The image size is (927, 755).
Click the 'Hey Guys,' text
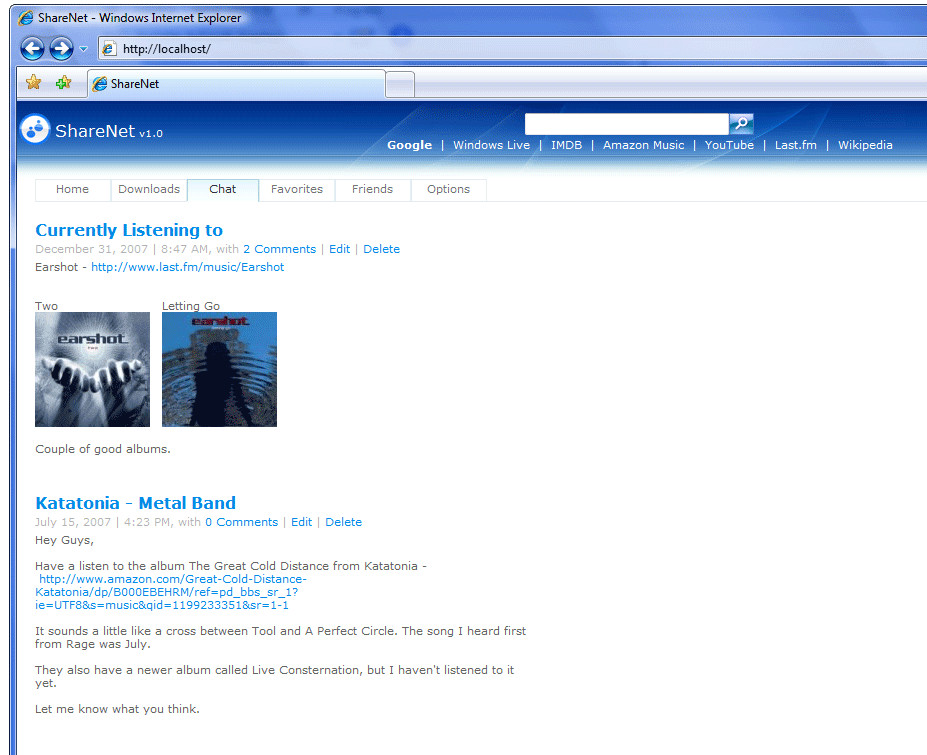tap(64, 540)
